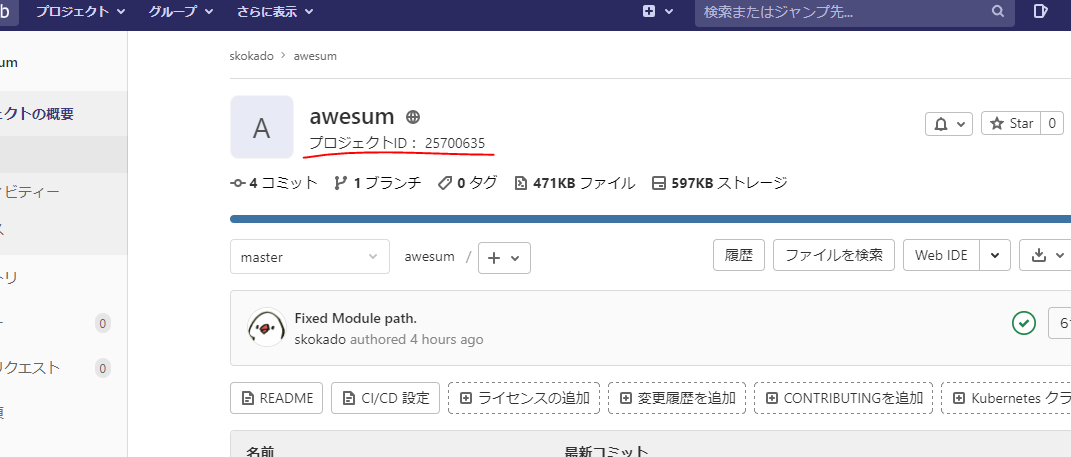Open the download dropdown
The width and height of the screenshot is (1071, 457).
[x=1046, y=255]
